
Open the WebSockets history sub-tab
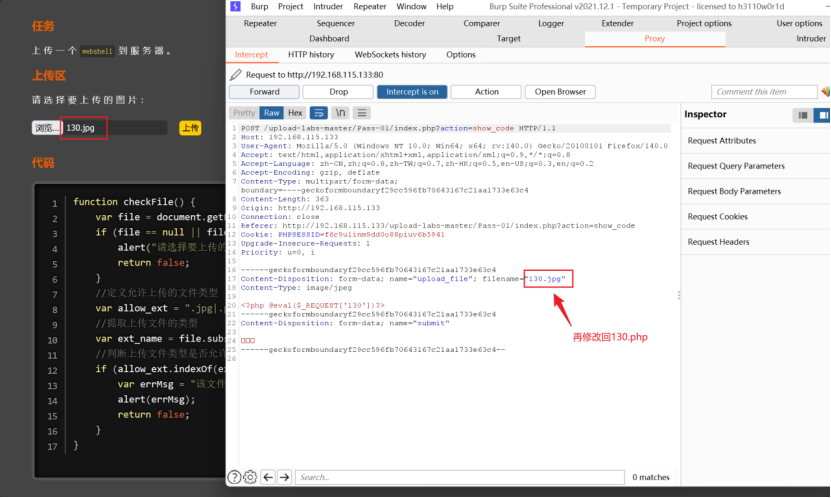point(390,55)
